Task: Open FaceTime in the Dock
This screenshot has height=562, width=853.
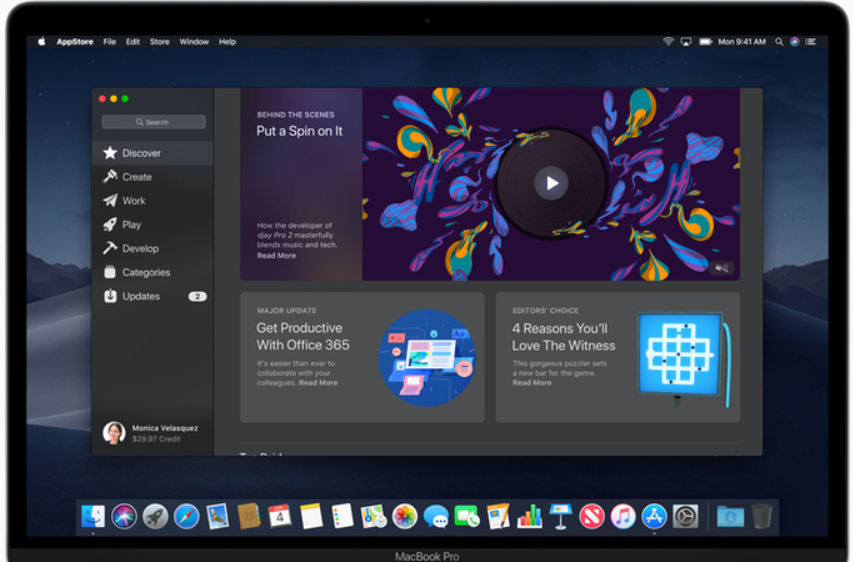Action: click(467, 516)
